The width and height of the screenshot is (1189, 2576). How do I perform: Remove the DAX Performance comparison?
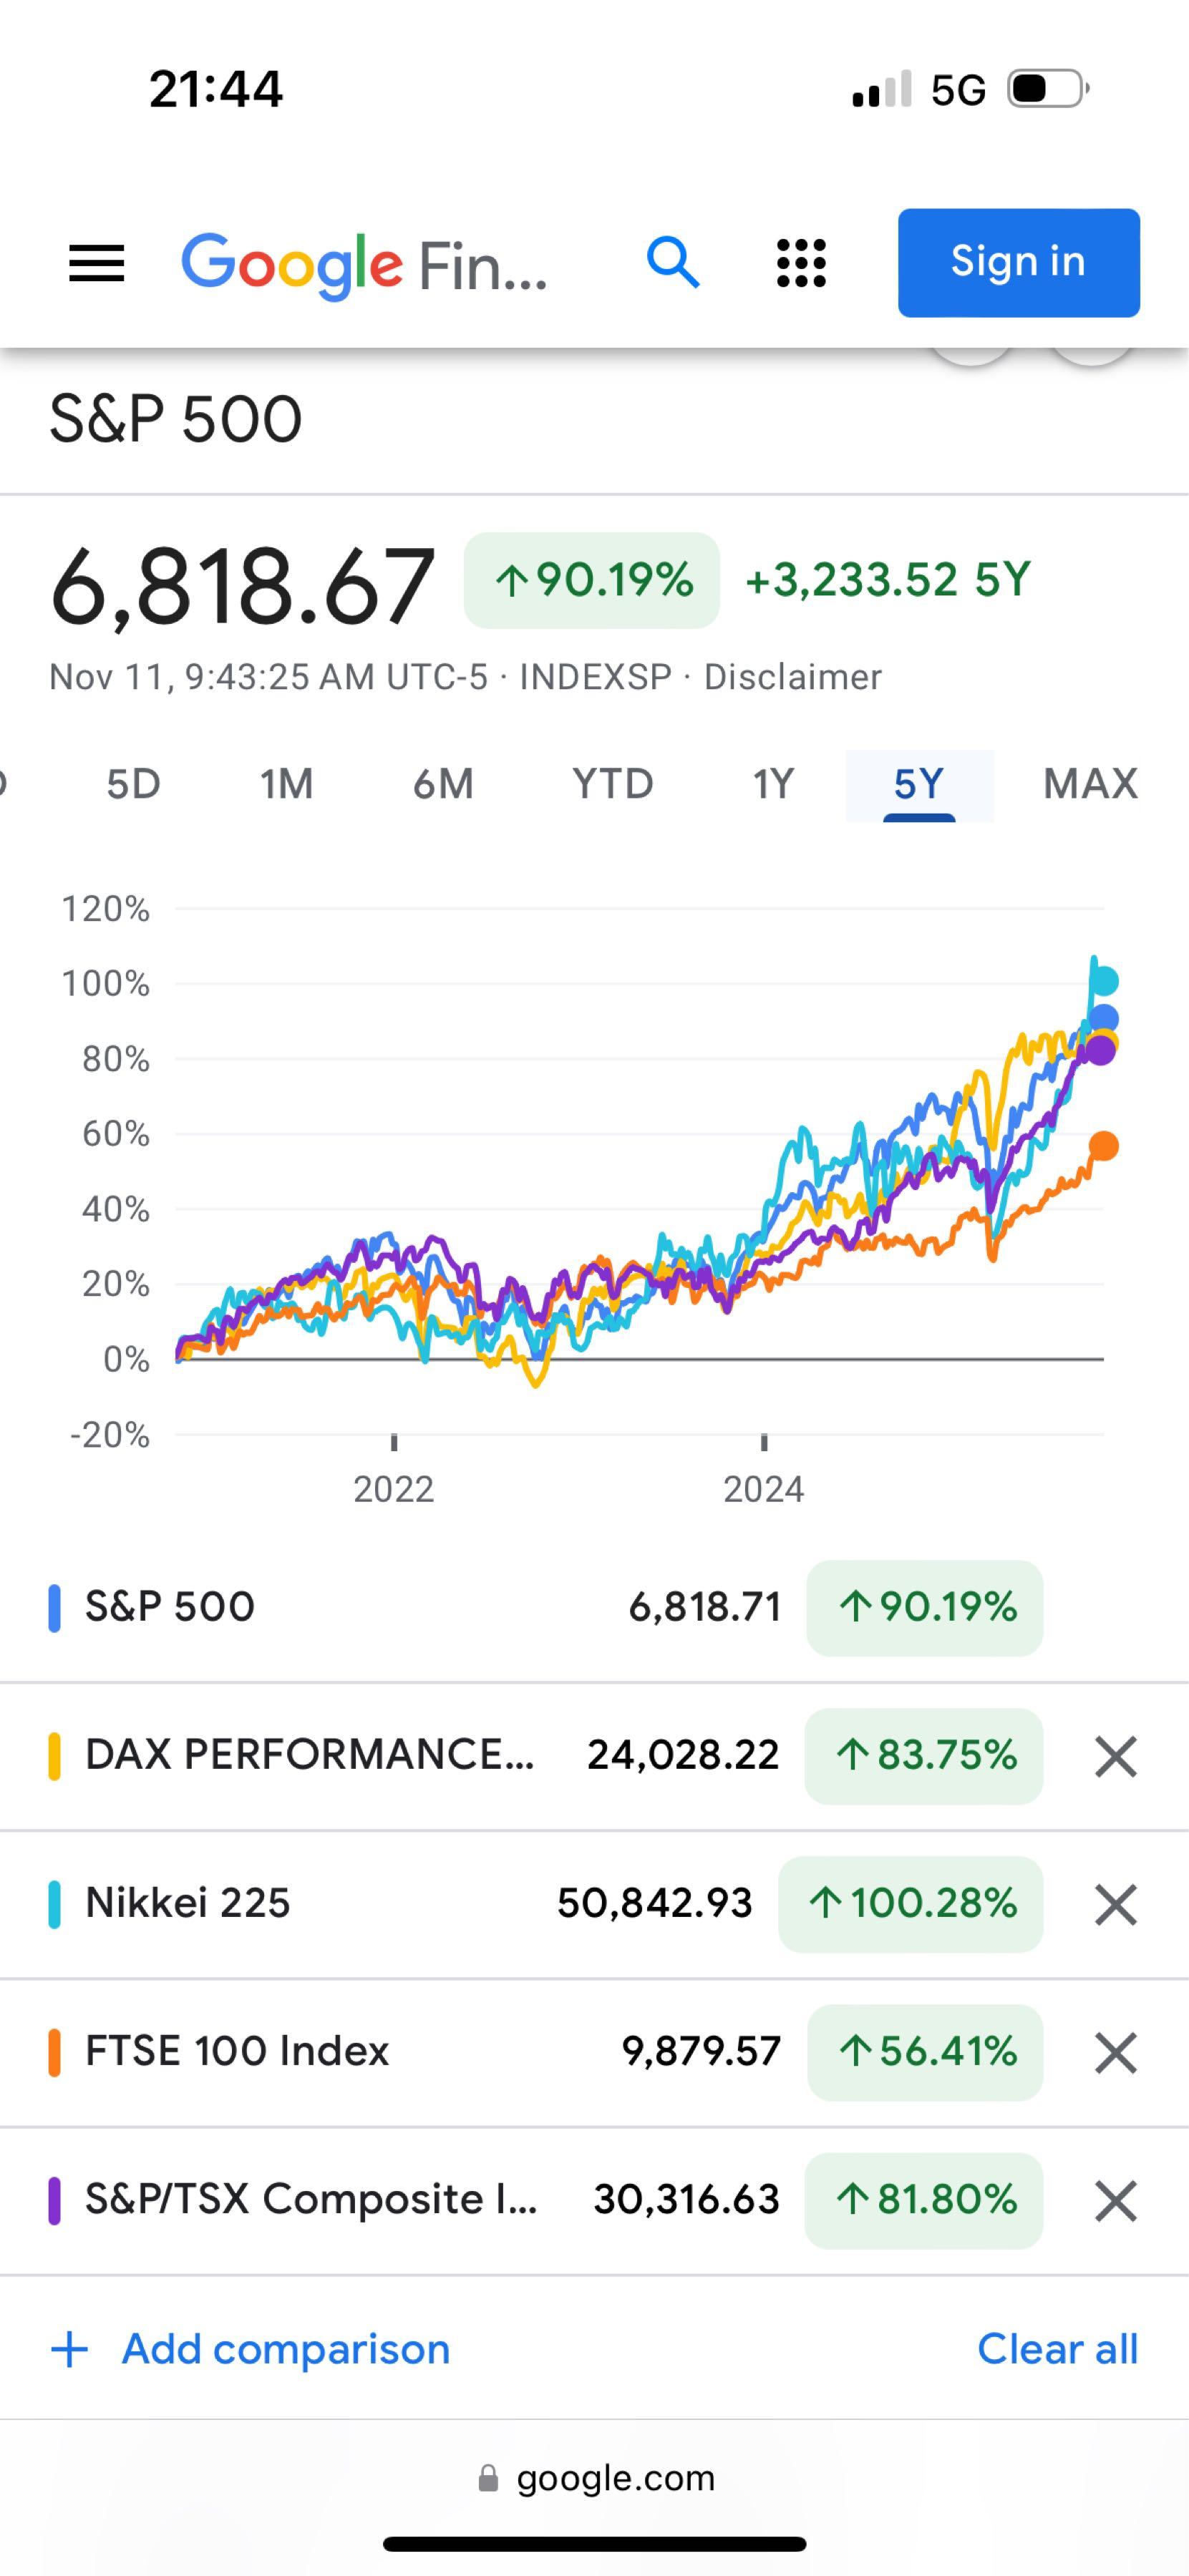tap(1115, 1757)
